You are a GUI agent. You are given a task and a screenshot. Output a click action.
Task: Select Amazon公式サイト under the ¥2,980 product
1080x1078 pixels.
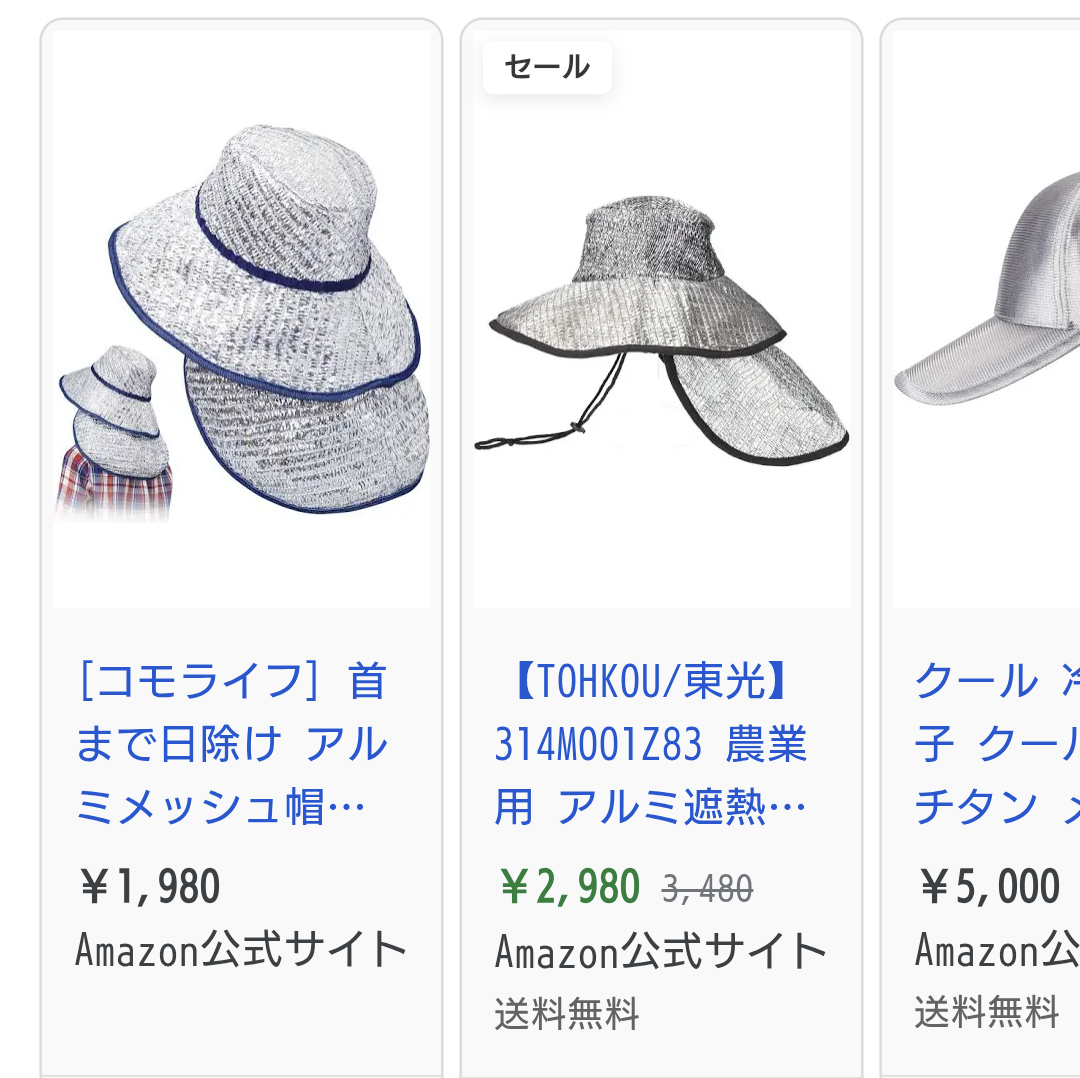tap(661, 951)
